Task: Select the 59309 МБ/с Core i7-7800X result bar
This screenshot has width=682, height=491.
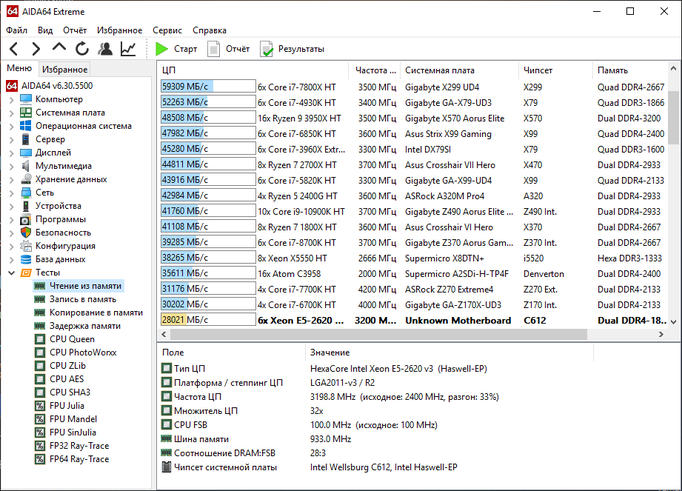Action: (x=208, y=87)
